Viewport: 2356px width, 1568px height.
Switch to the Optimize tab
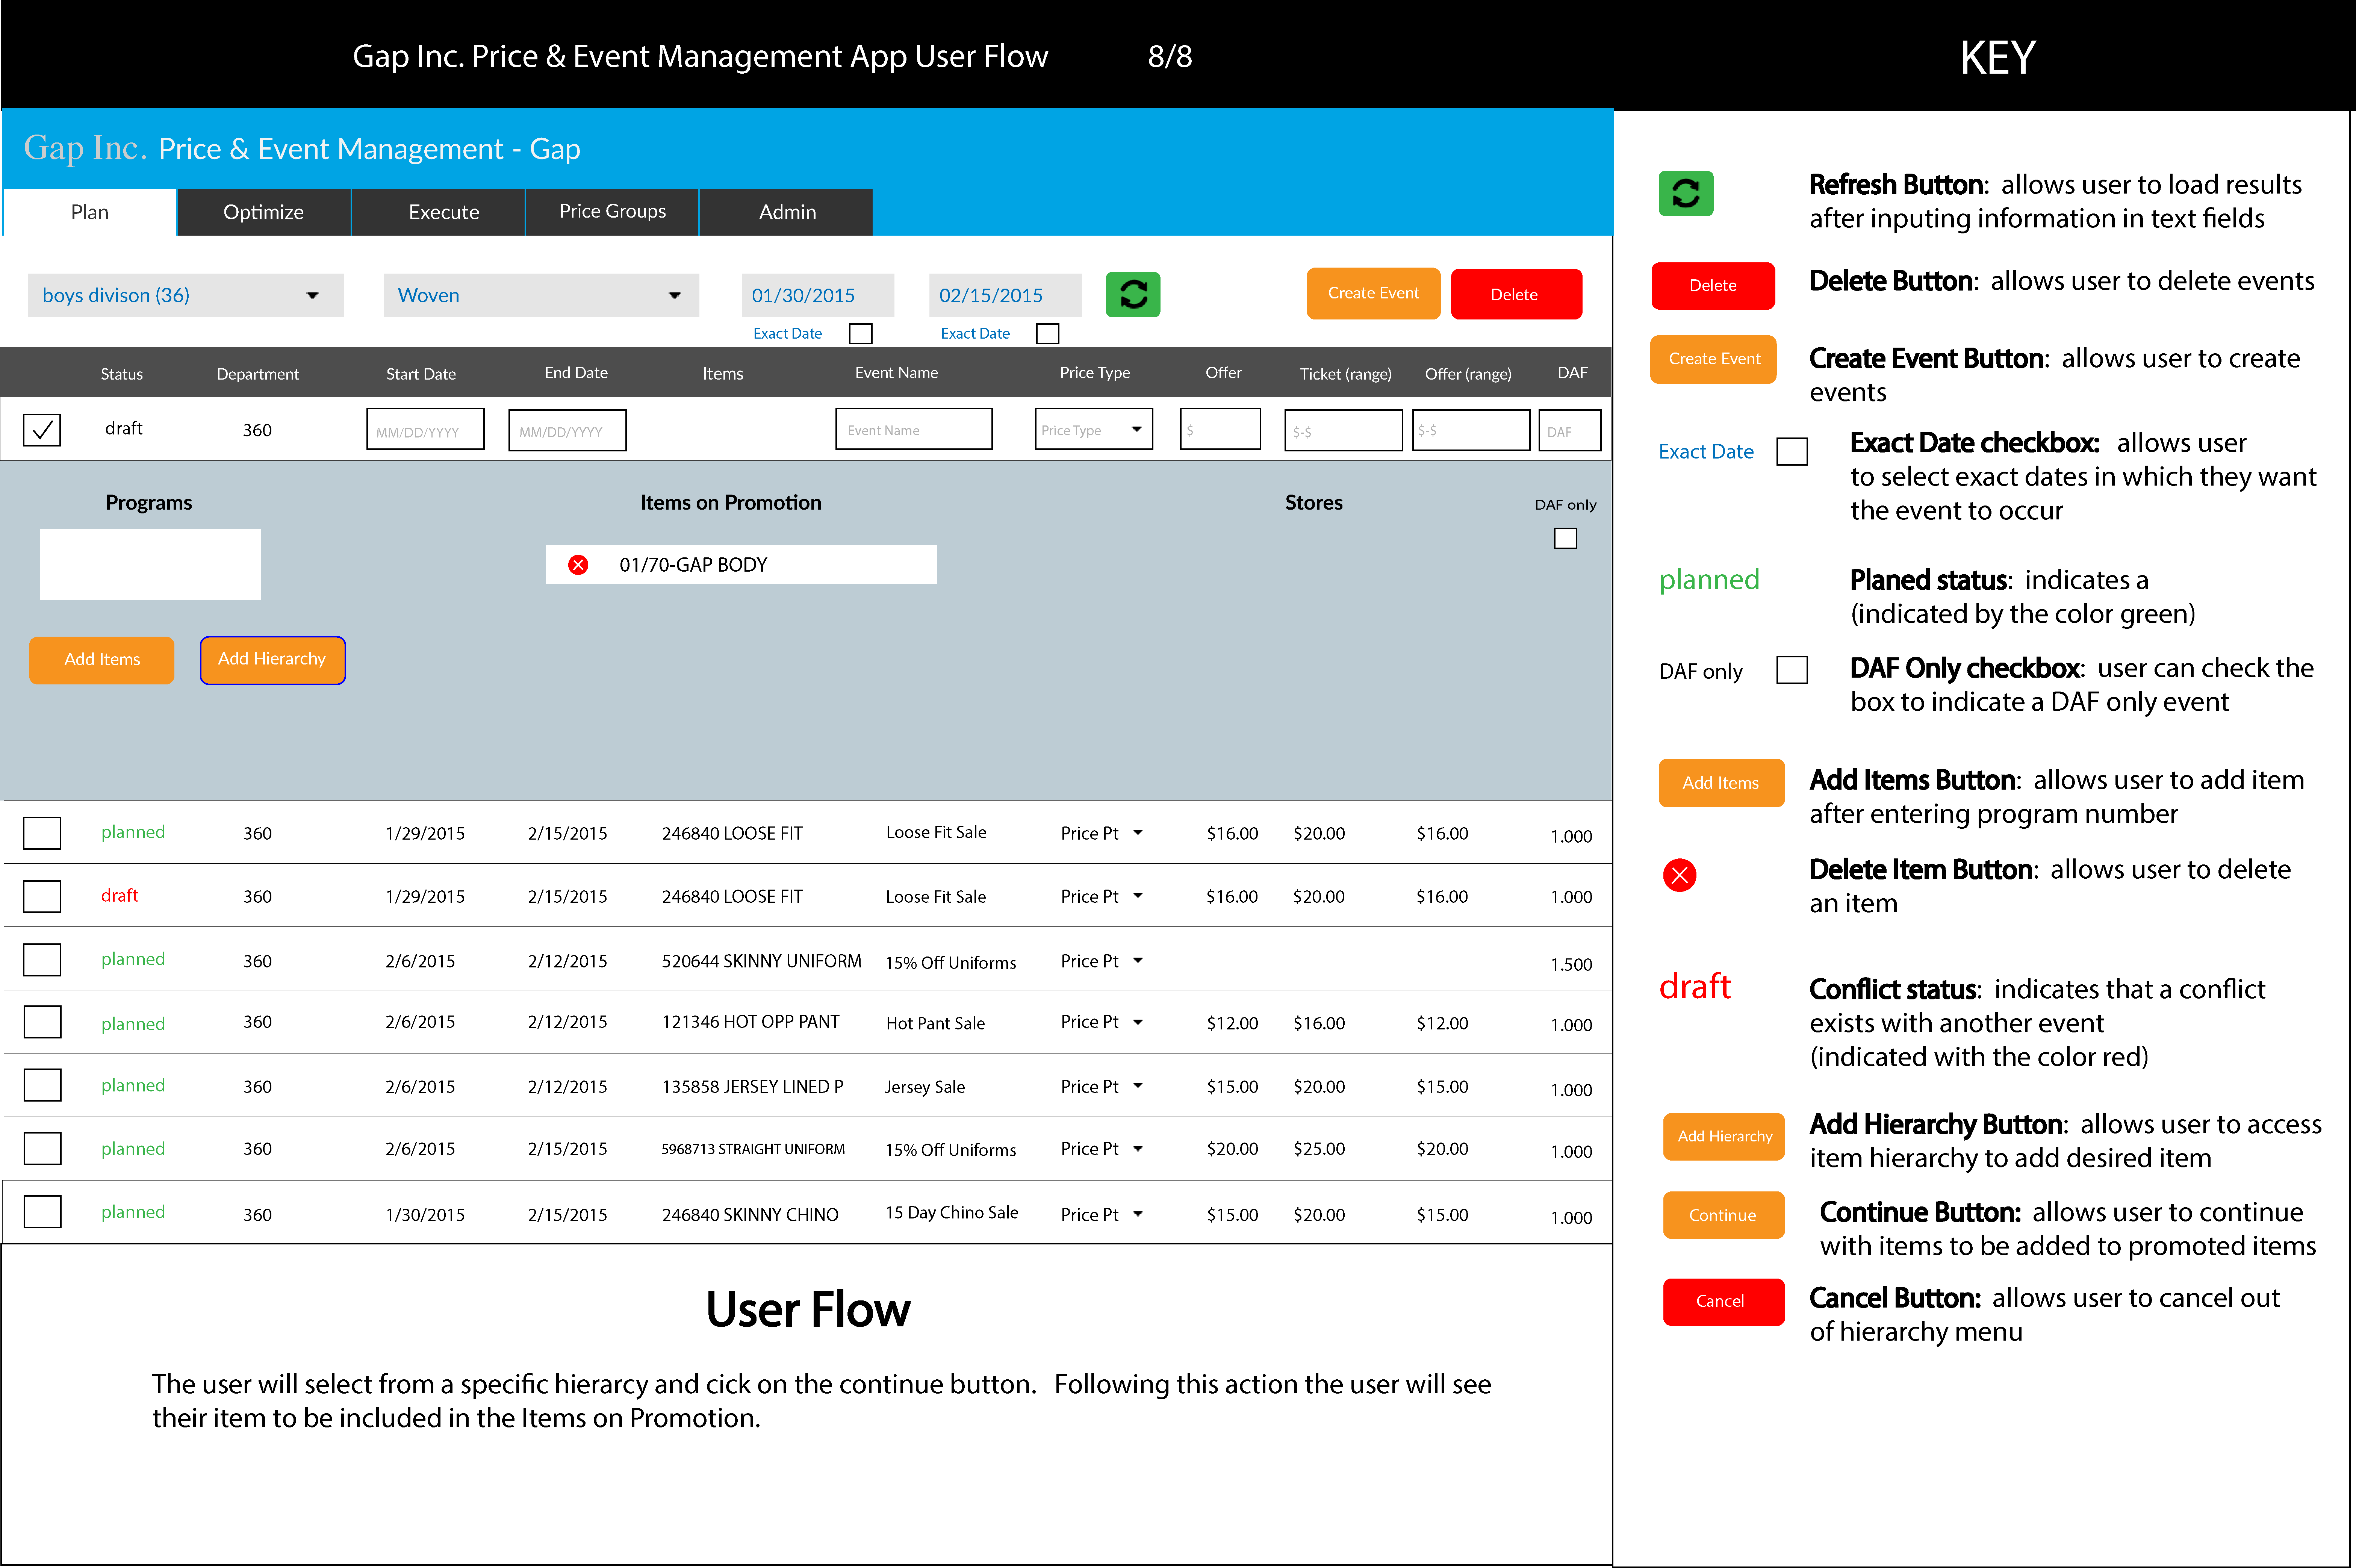coord(263,212)
